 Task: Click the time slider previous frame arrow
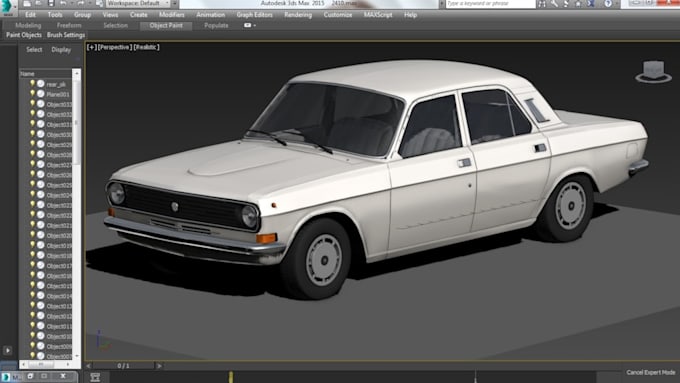89,366
